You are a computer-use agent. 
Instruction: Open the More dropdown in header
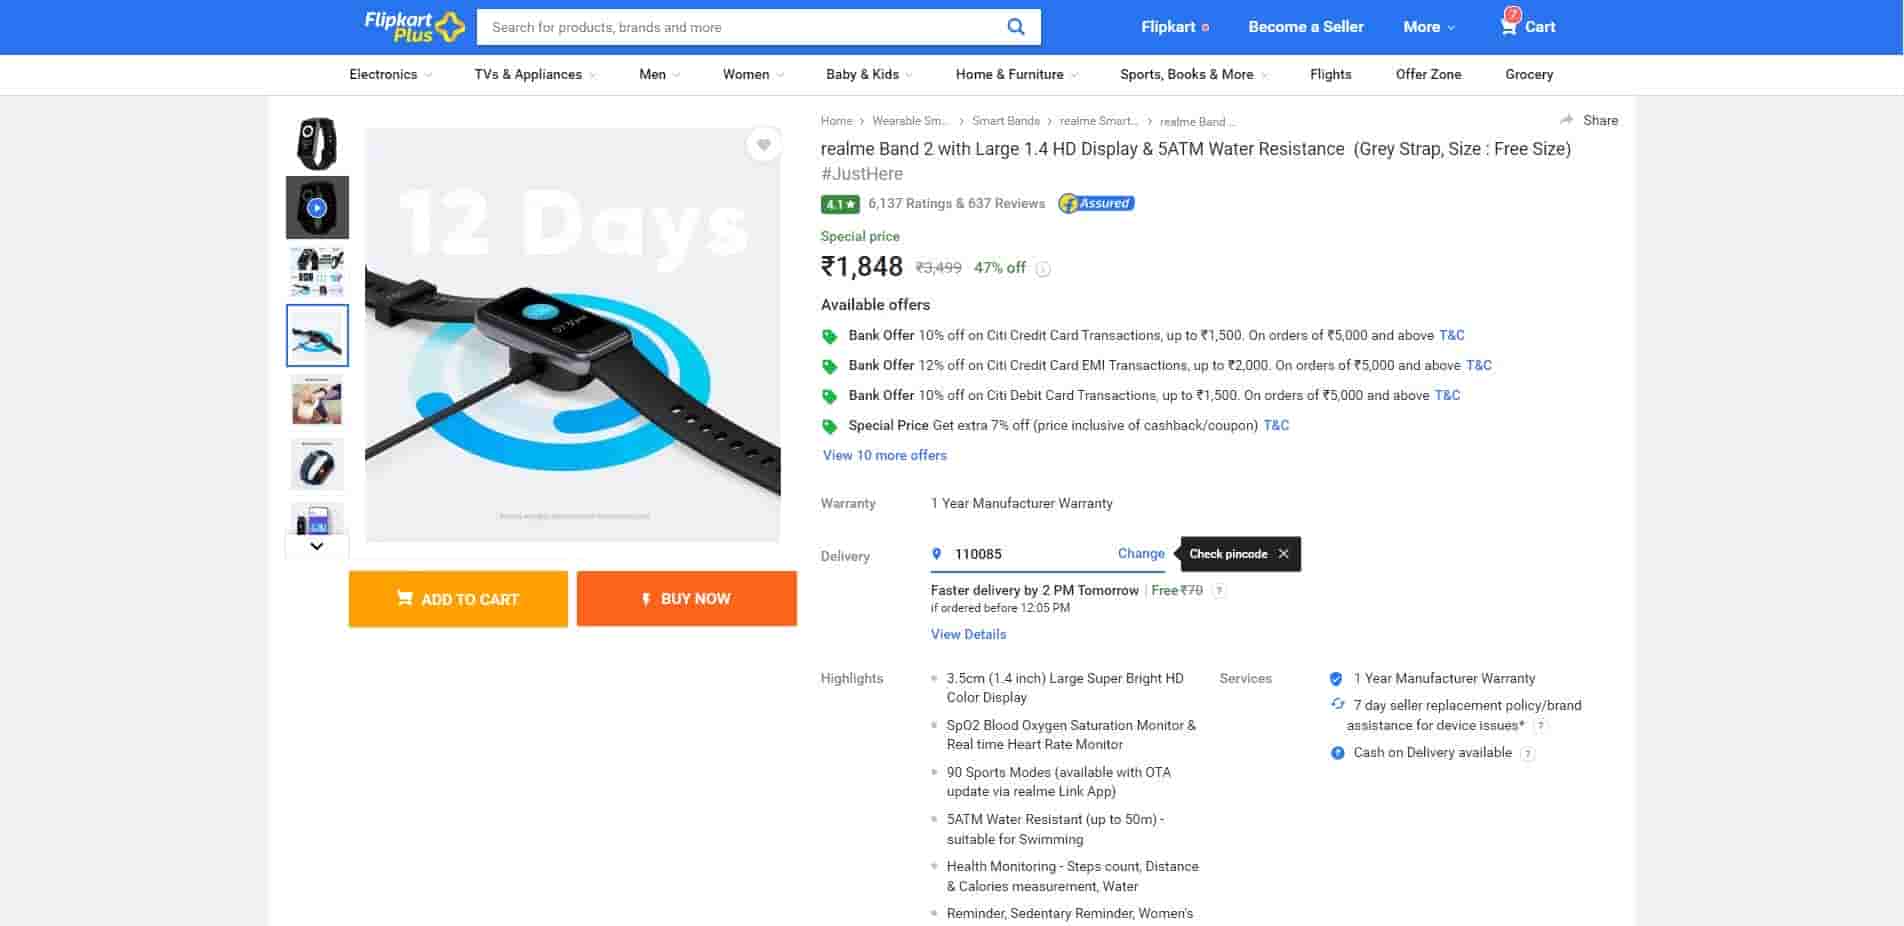coord(1428,27)
